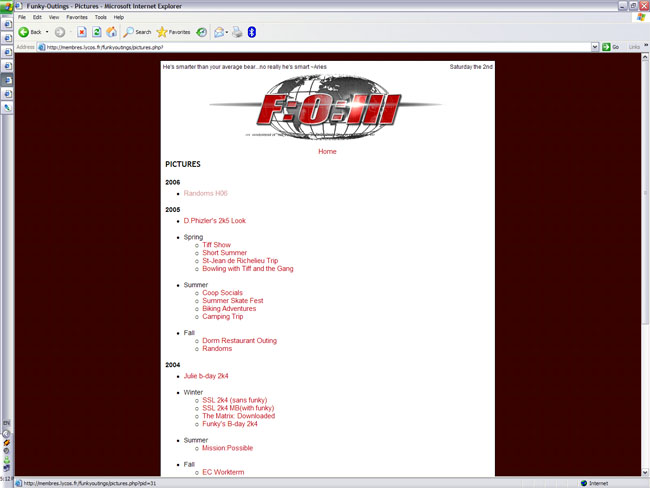Open the address bar URL dropdown

point(594,47)
